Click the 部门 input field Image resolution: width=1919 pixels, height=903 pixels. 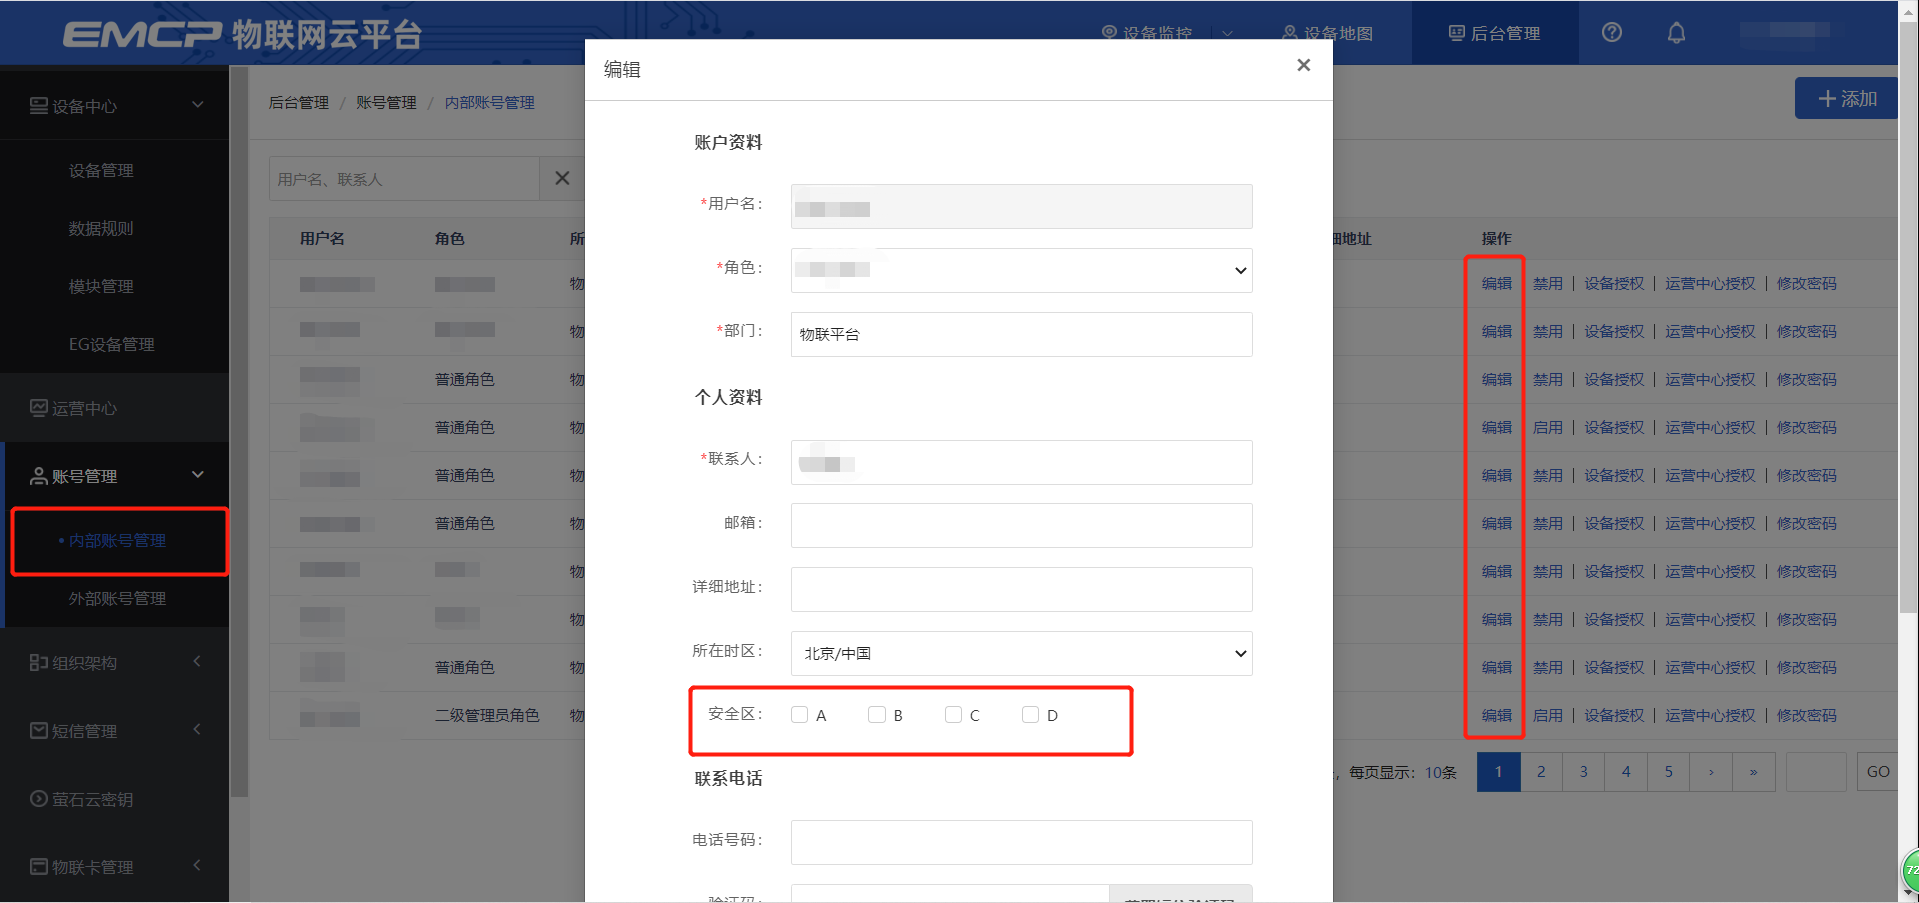tap(1021, 334)
